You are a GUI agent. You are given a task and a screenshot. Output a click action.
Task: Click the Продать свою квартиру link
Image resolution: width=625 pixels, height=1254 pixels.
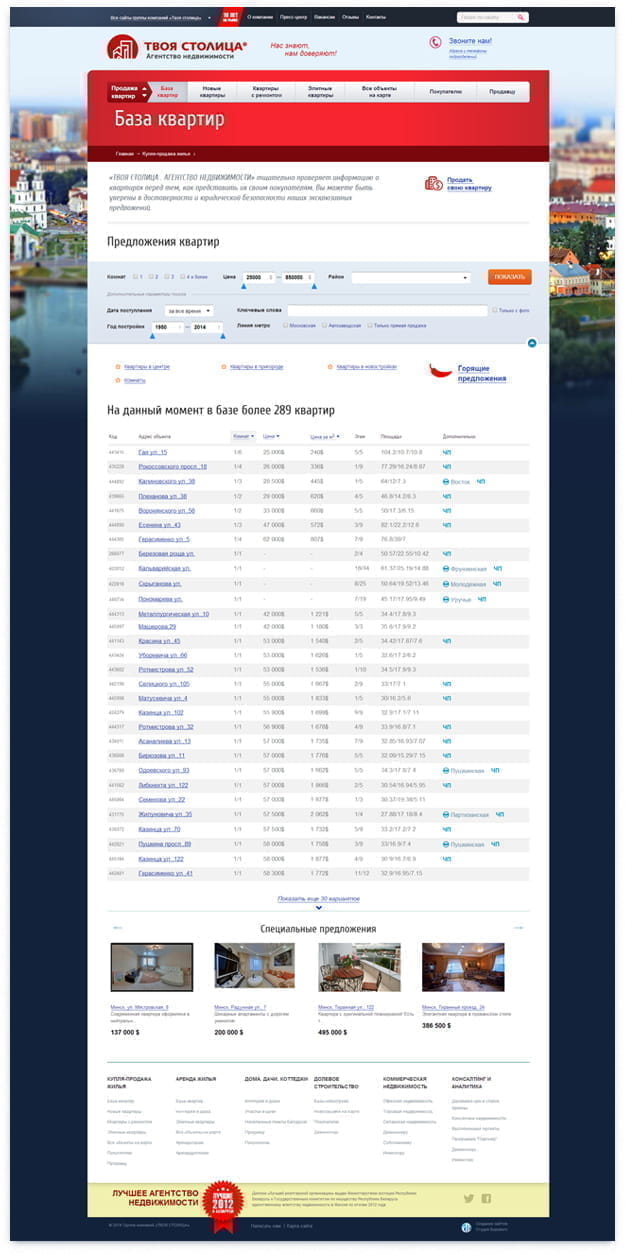click(x=469, y=183)
